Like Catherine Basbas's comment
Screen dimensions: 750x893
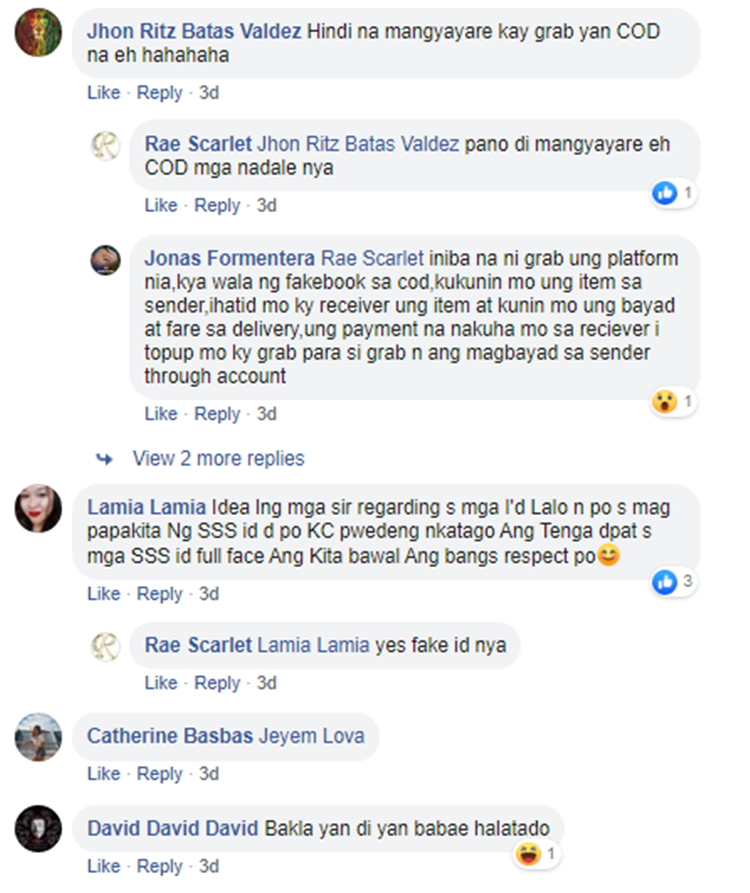104,773
